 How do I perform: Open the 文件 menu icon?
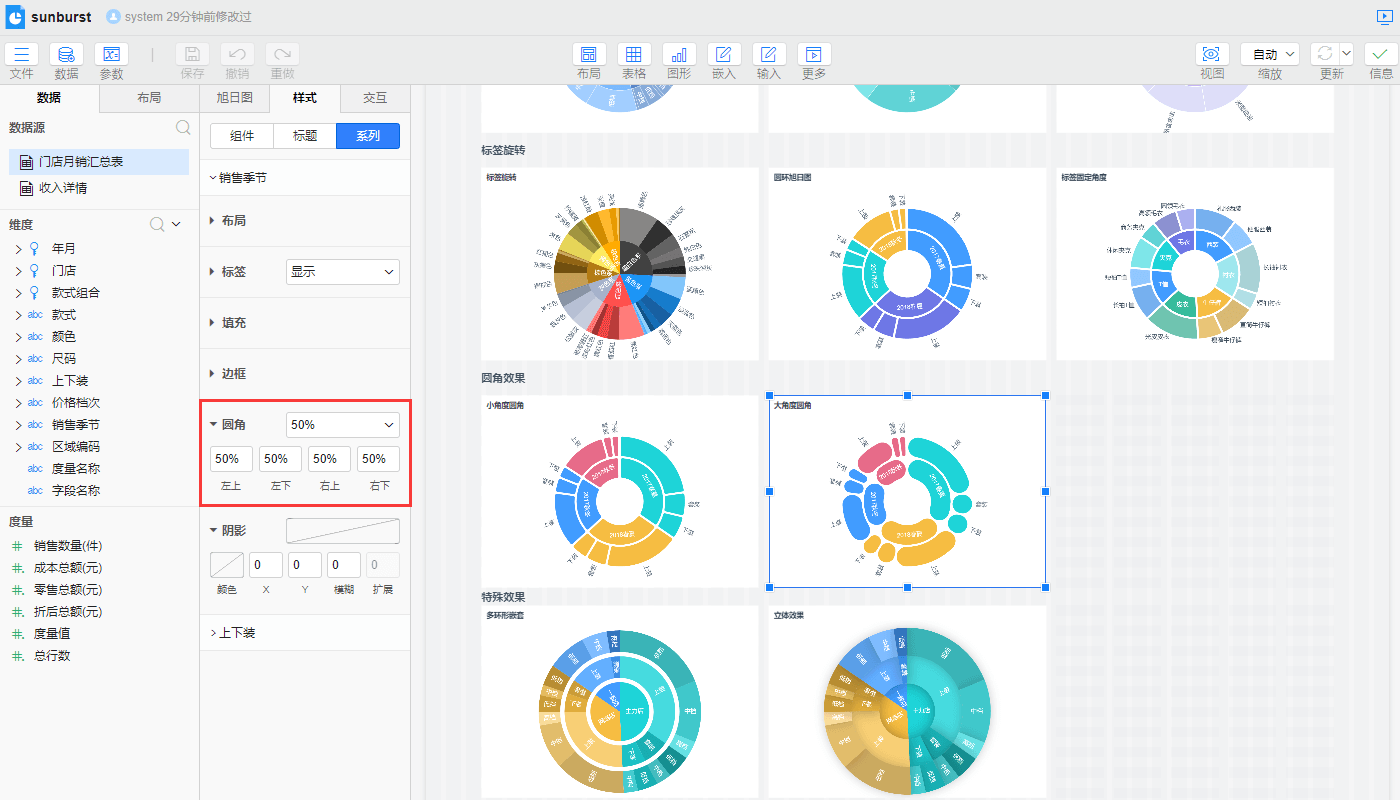click(22, 55)
